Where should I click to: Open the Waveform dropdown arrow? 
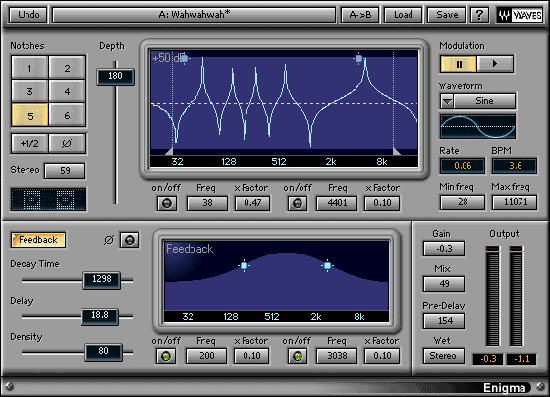click(x=447, y=101)
